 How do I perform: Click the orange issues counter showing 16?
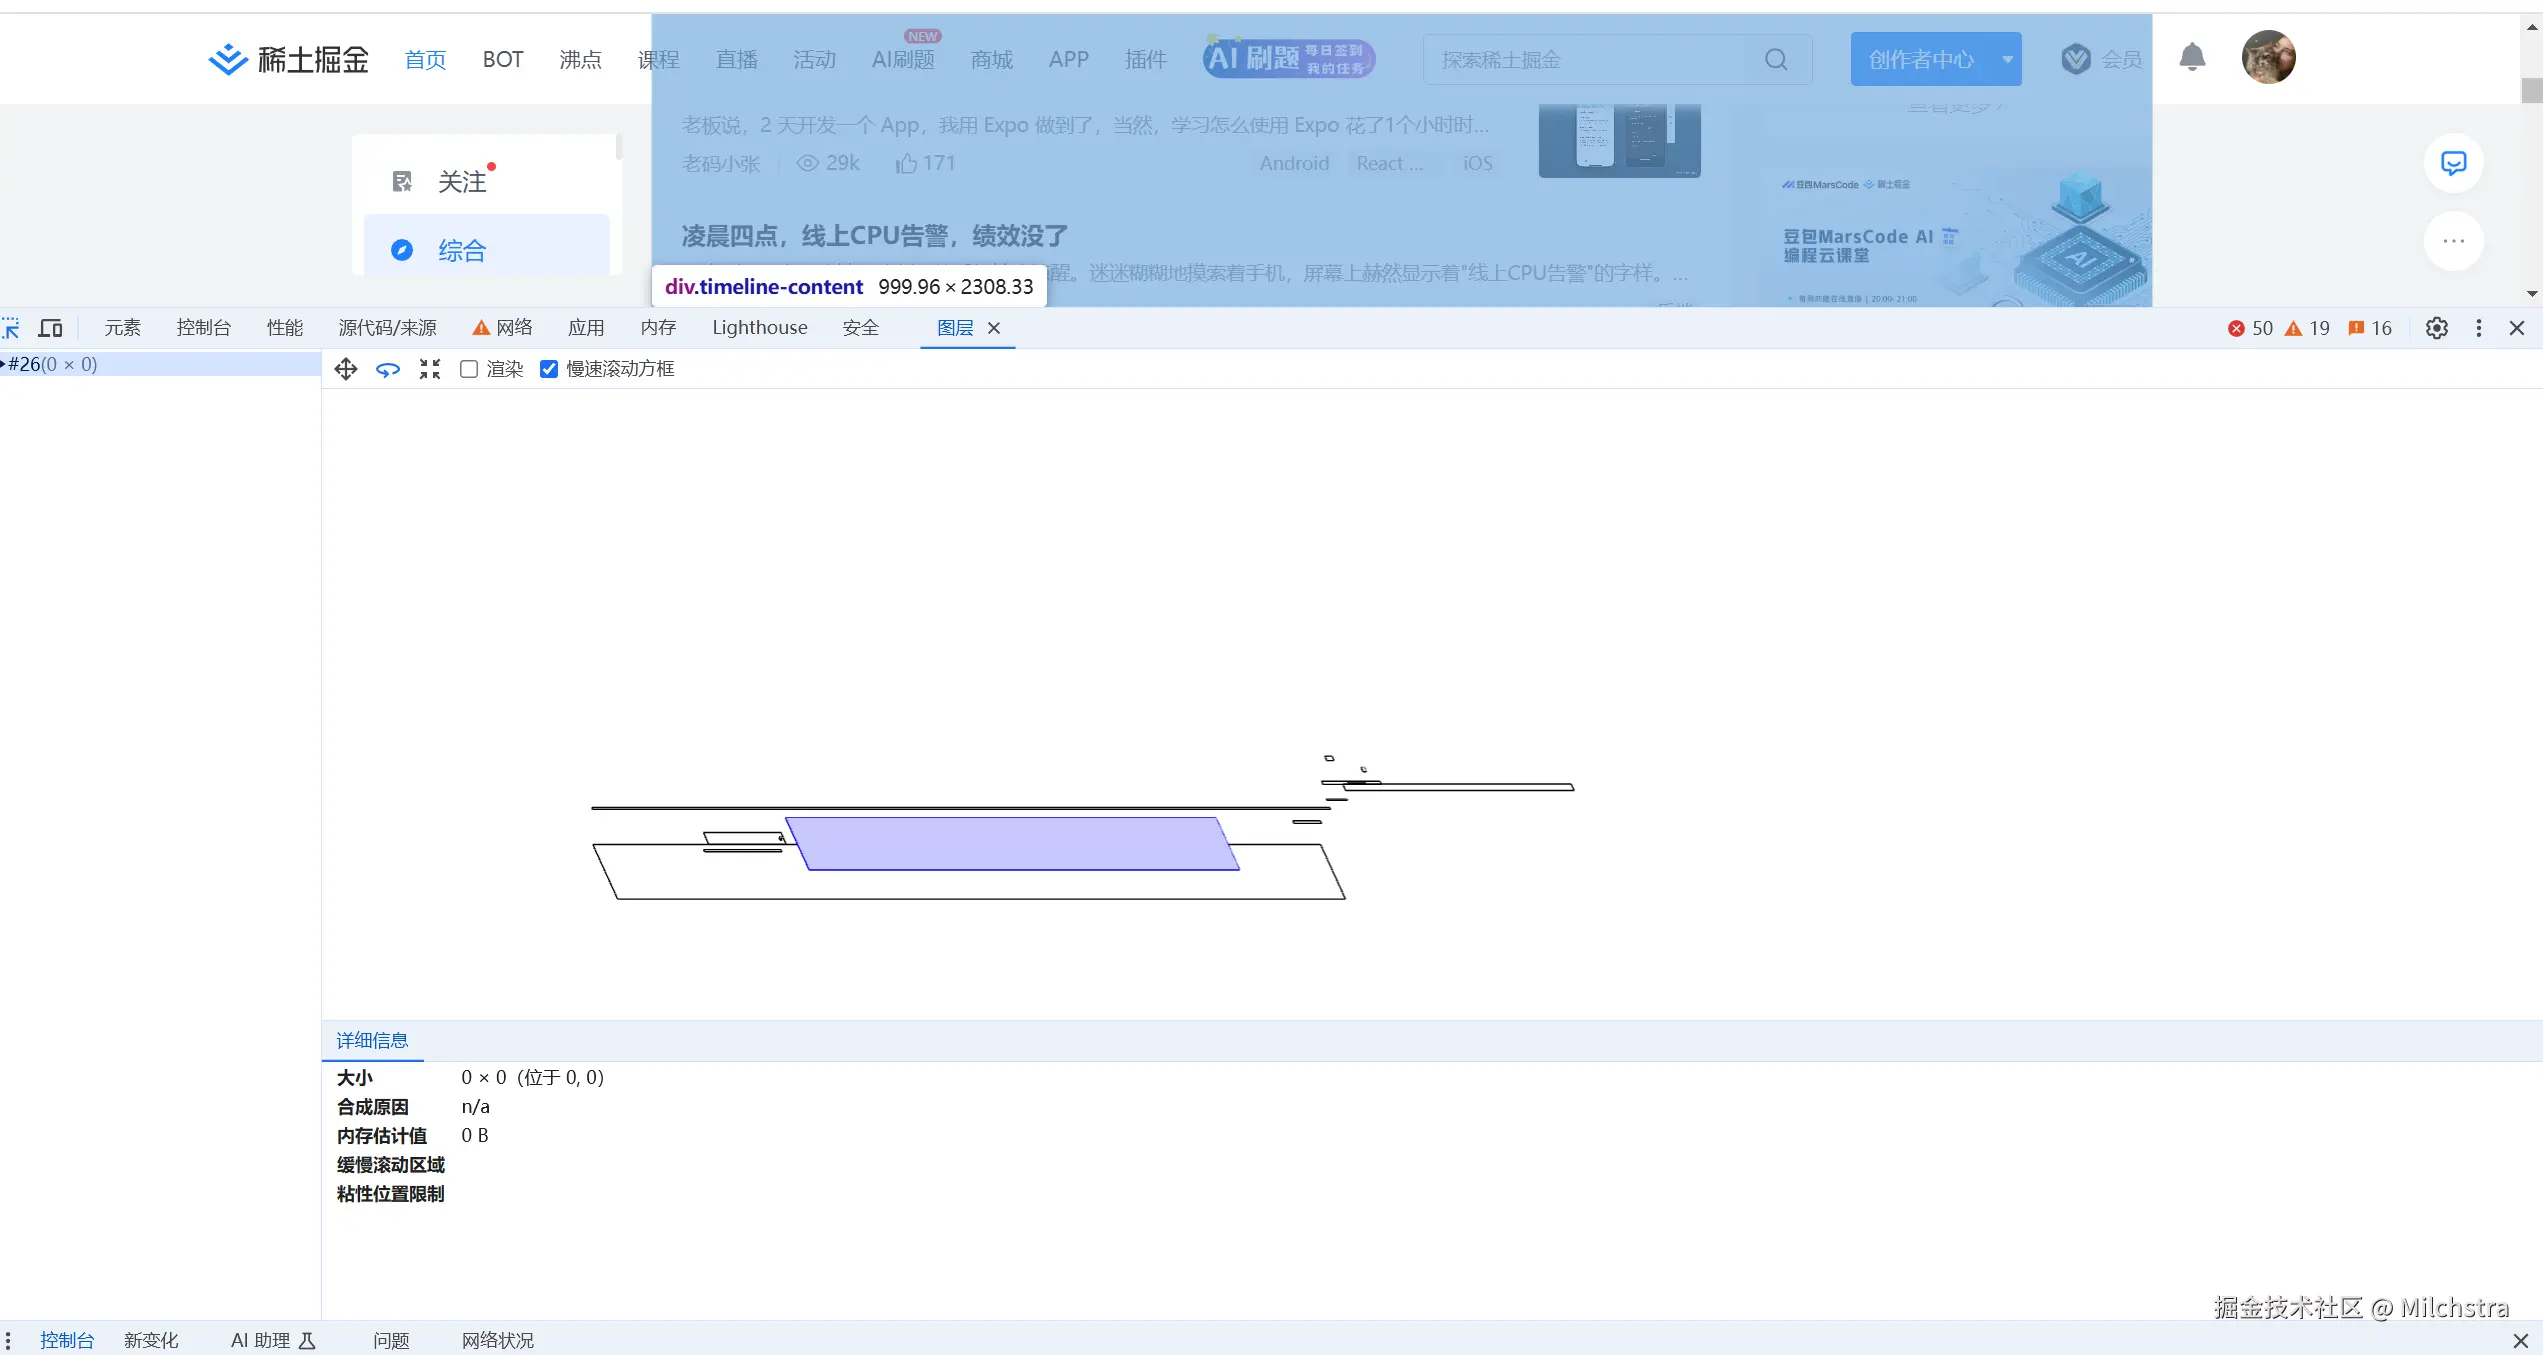point(2369,328)
